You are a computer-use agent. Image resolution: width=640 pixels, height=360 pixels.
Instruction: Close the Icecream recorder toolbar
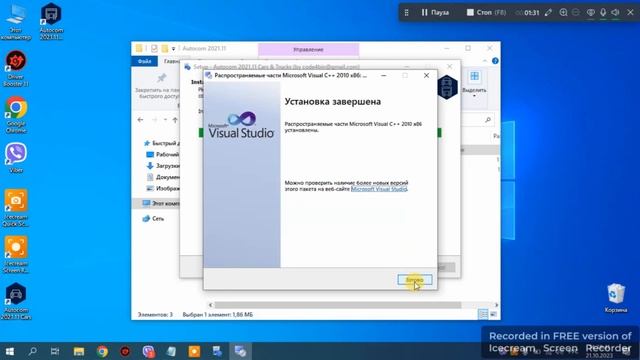[x=630, y=13]
